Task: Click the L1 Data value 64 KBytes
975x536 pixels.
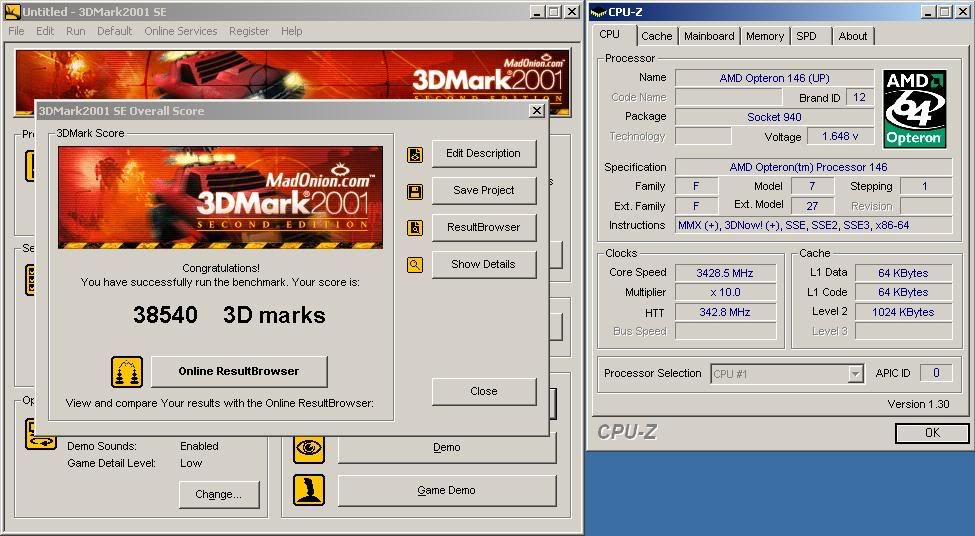Action: point(903,273)
